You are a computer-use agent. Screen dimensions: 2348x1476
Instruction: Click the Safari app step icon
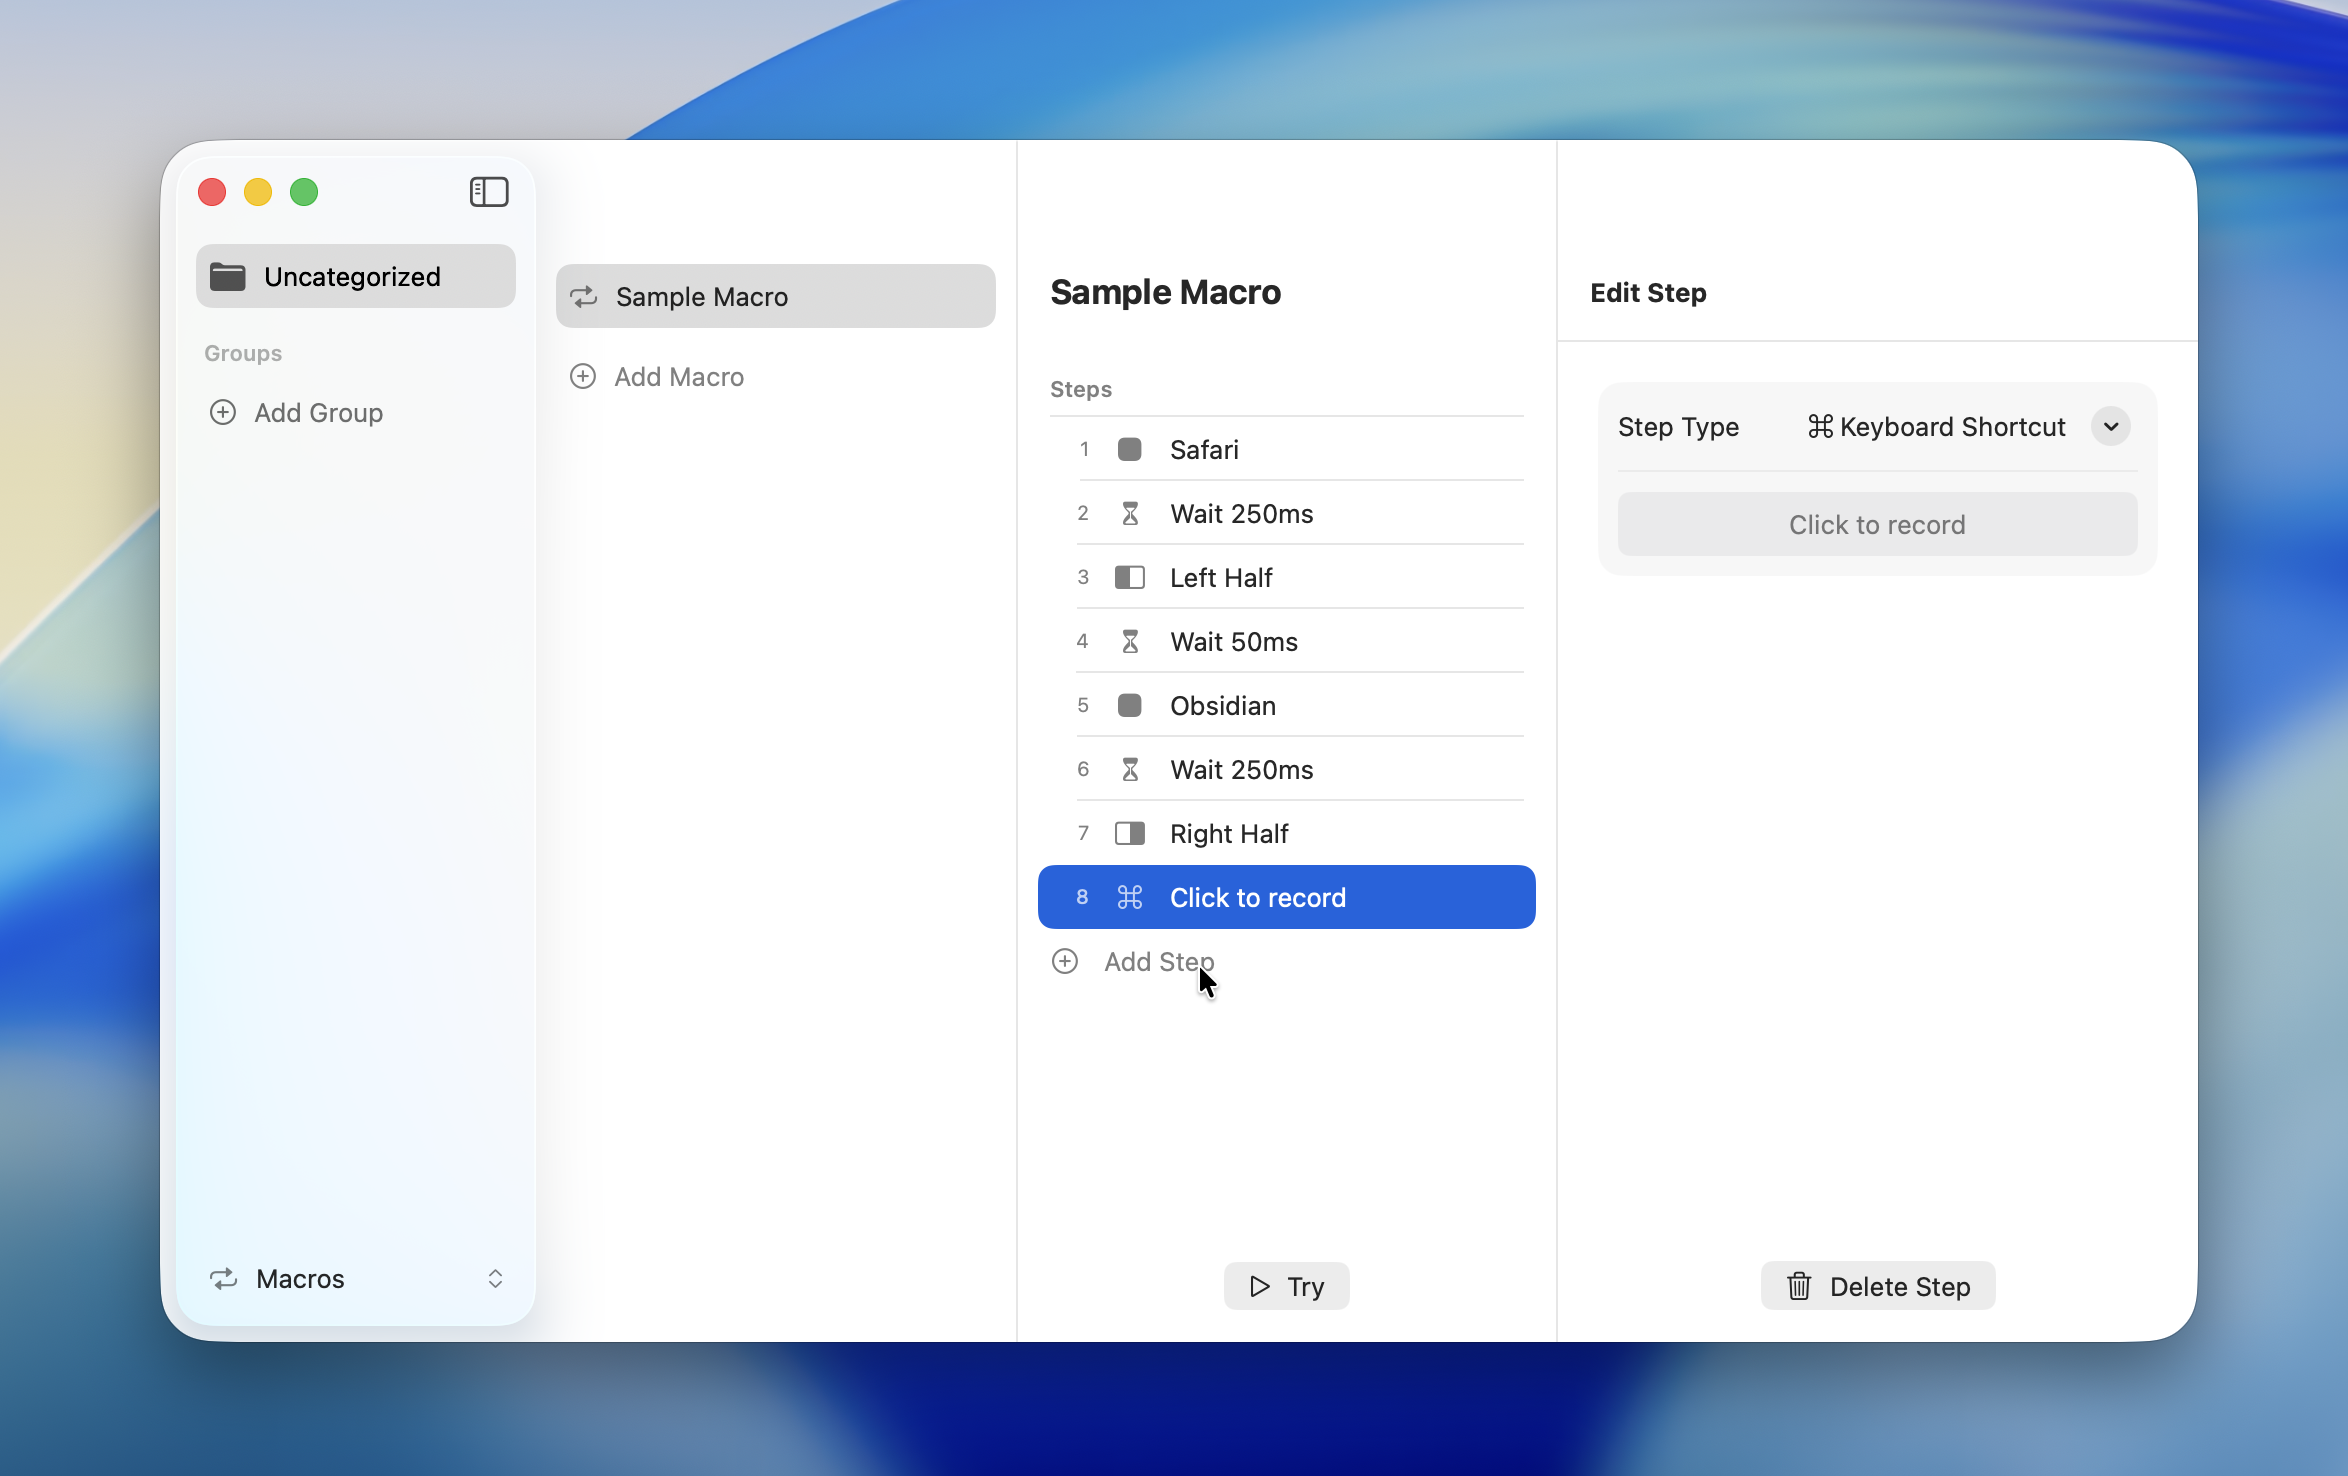coord(1130,450)
